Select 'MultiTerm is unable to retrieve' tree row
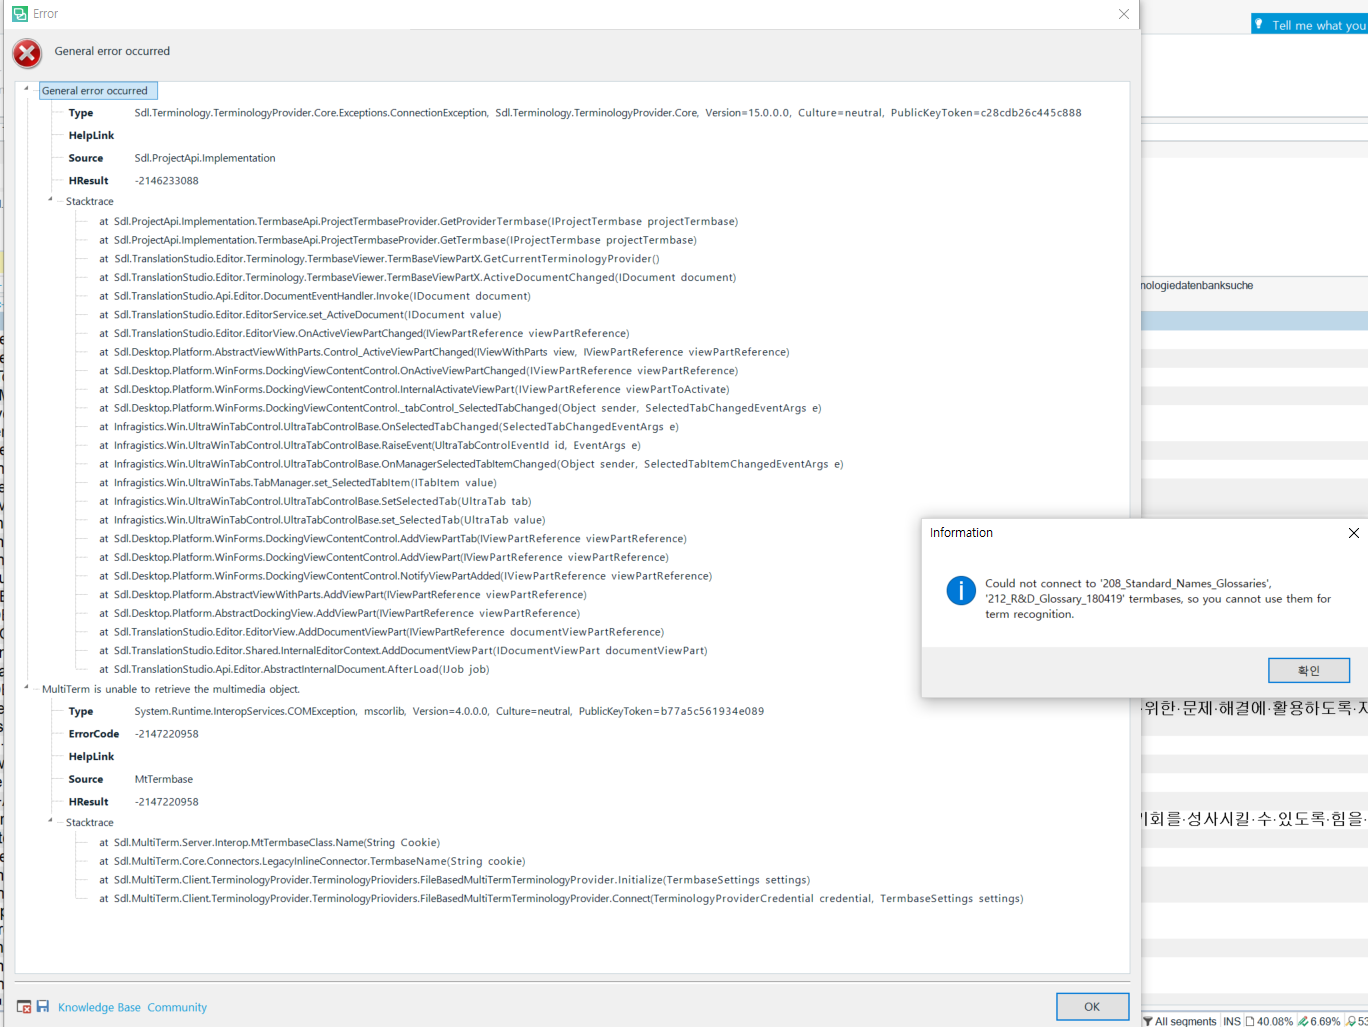The height and width of the screenshot is (1027, 1368). coord(171,689)
